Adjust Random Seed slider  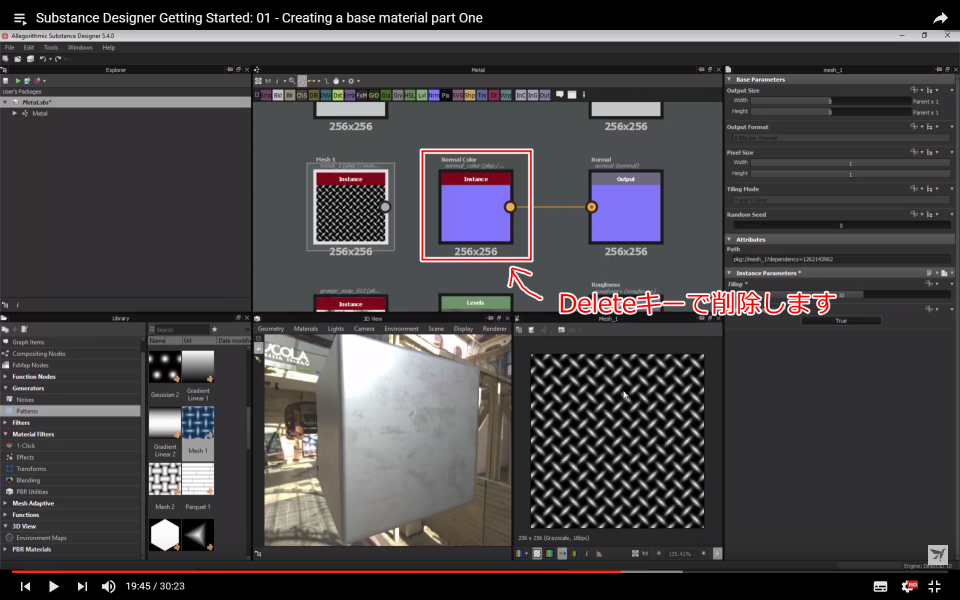pos(841,225)
